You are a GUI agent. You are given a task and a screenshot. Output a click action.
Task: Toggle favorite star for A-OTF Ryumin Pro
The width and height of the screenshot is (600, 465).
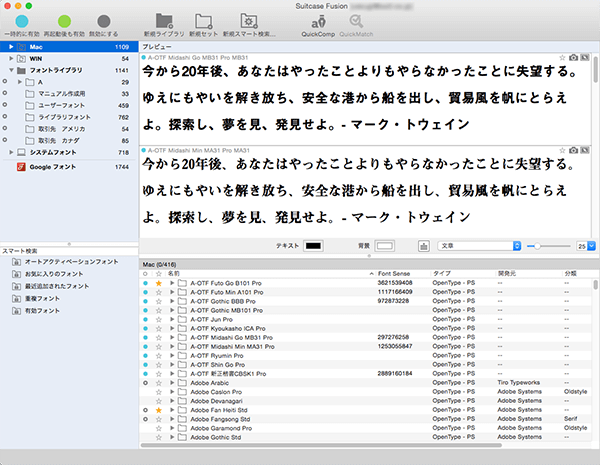(x=158, y=356)
